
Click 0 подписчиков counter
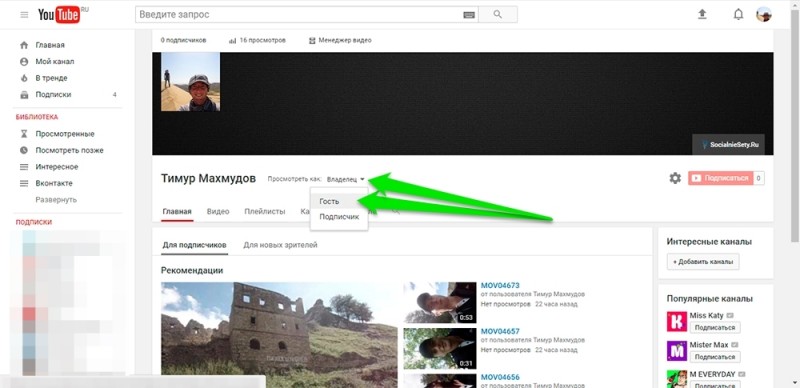click(x=183, y=40)
